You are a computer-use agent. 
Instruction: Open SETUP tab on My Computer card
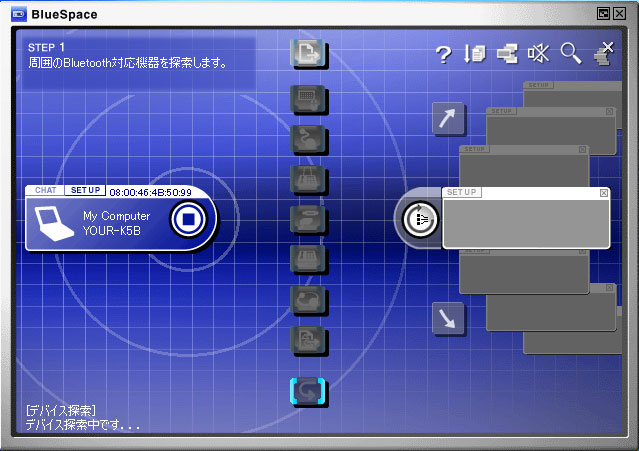[x=85, y=190]
